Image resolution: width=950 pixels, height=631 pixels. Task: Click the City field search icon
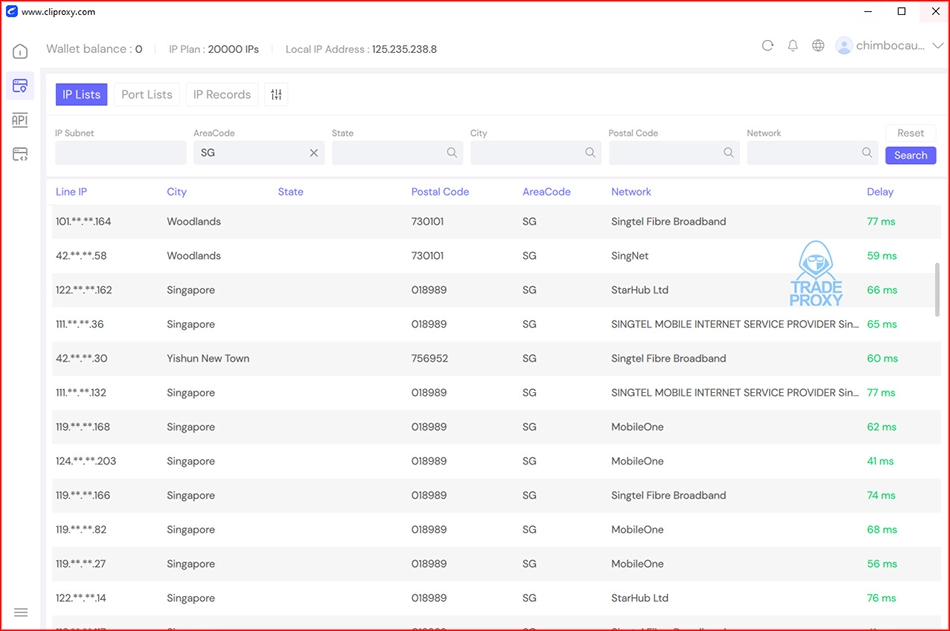click(x=590, y=153)
